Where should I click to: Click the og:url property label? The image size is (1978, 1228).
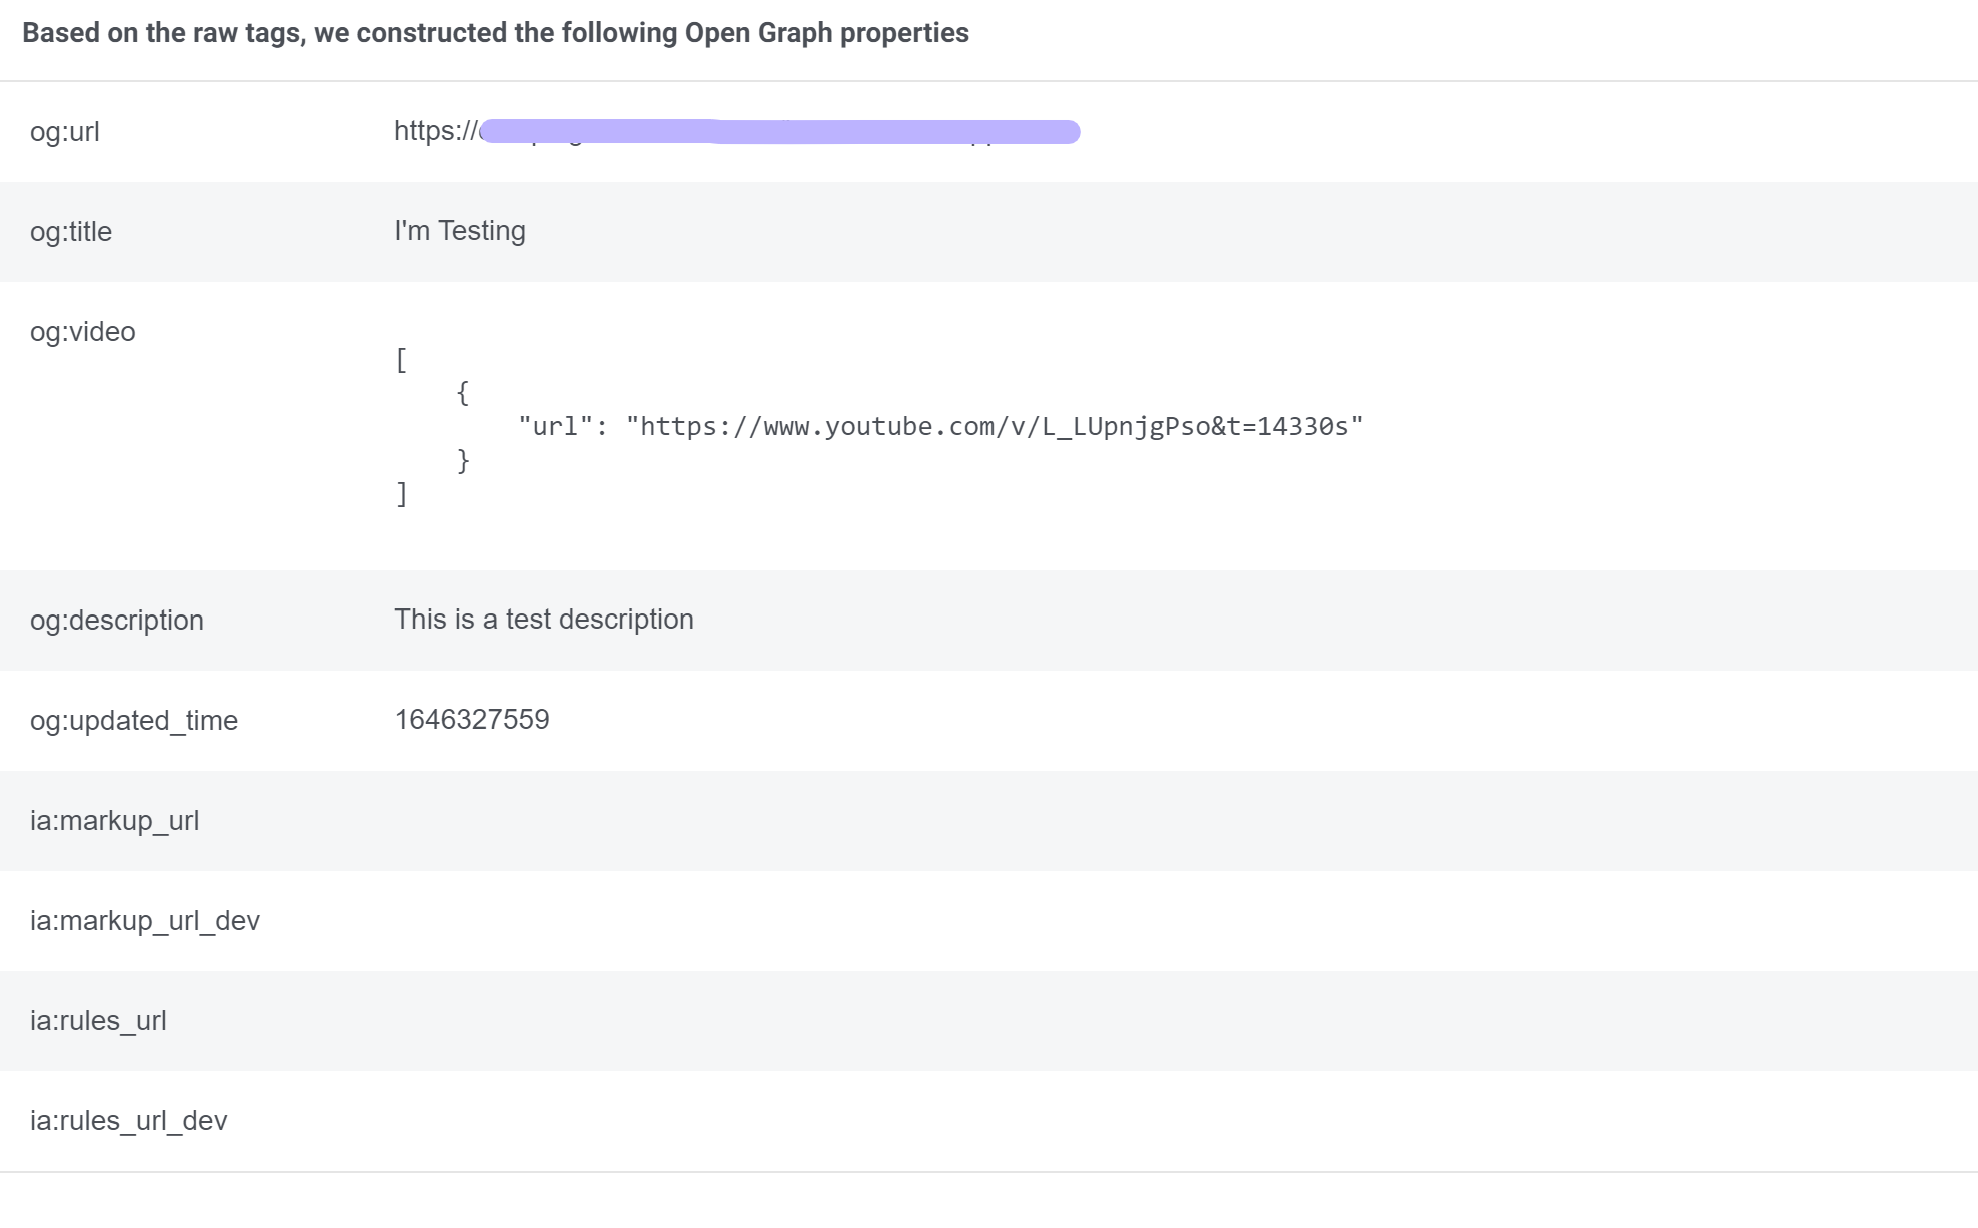65,132
